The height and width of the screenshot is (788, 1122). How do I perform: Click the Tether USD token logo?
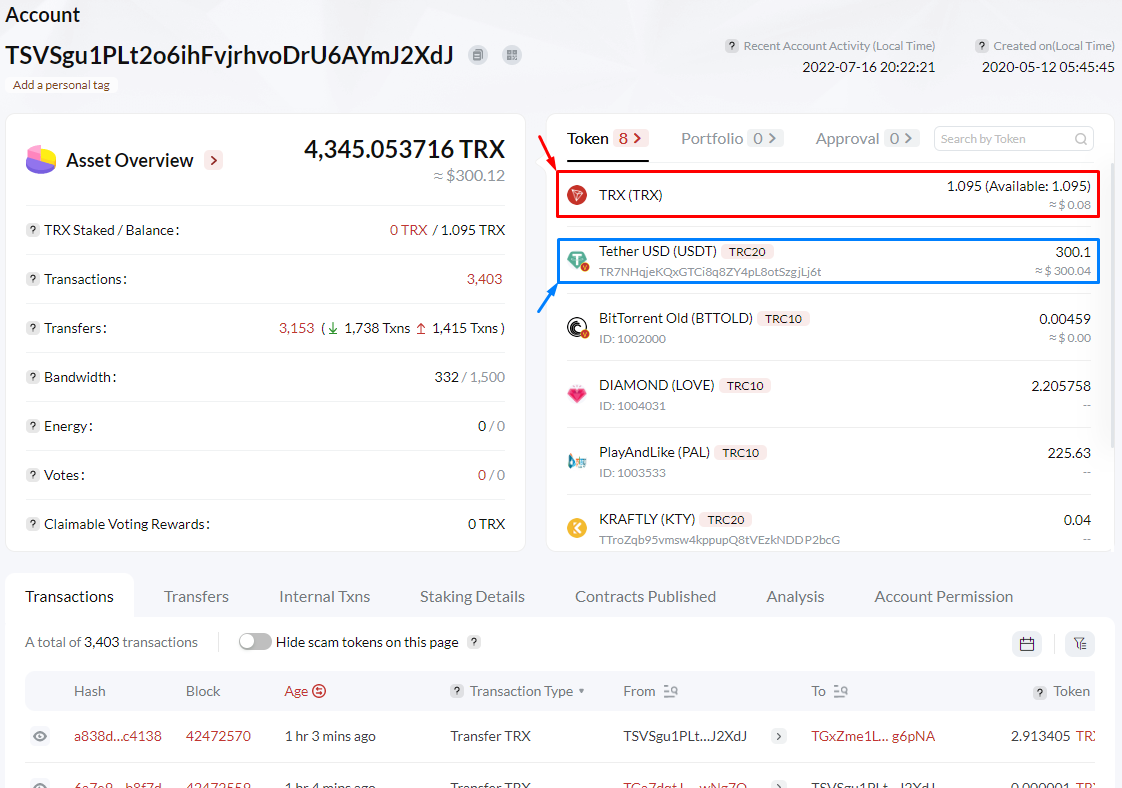(x=577, y=261)
